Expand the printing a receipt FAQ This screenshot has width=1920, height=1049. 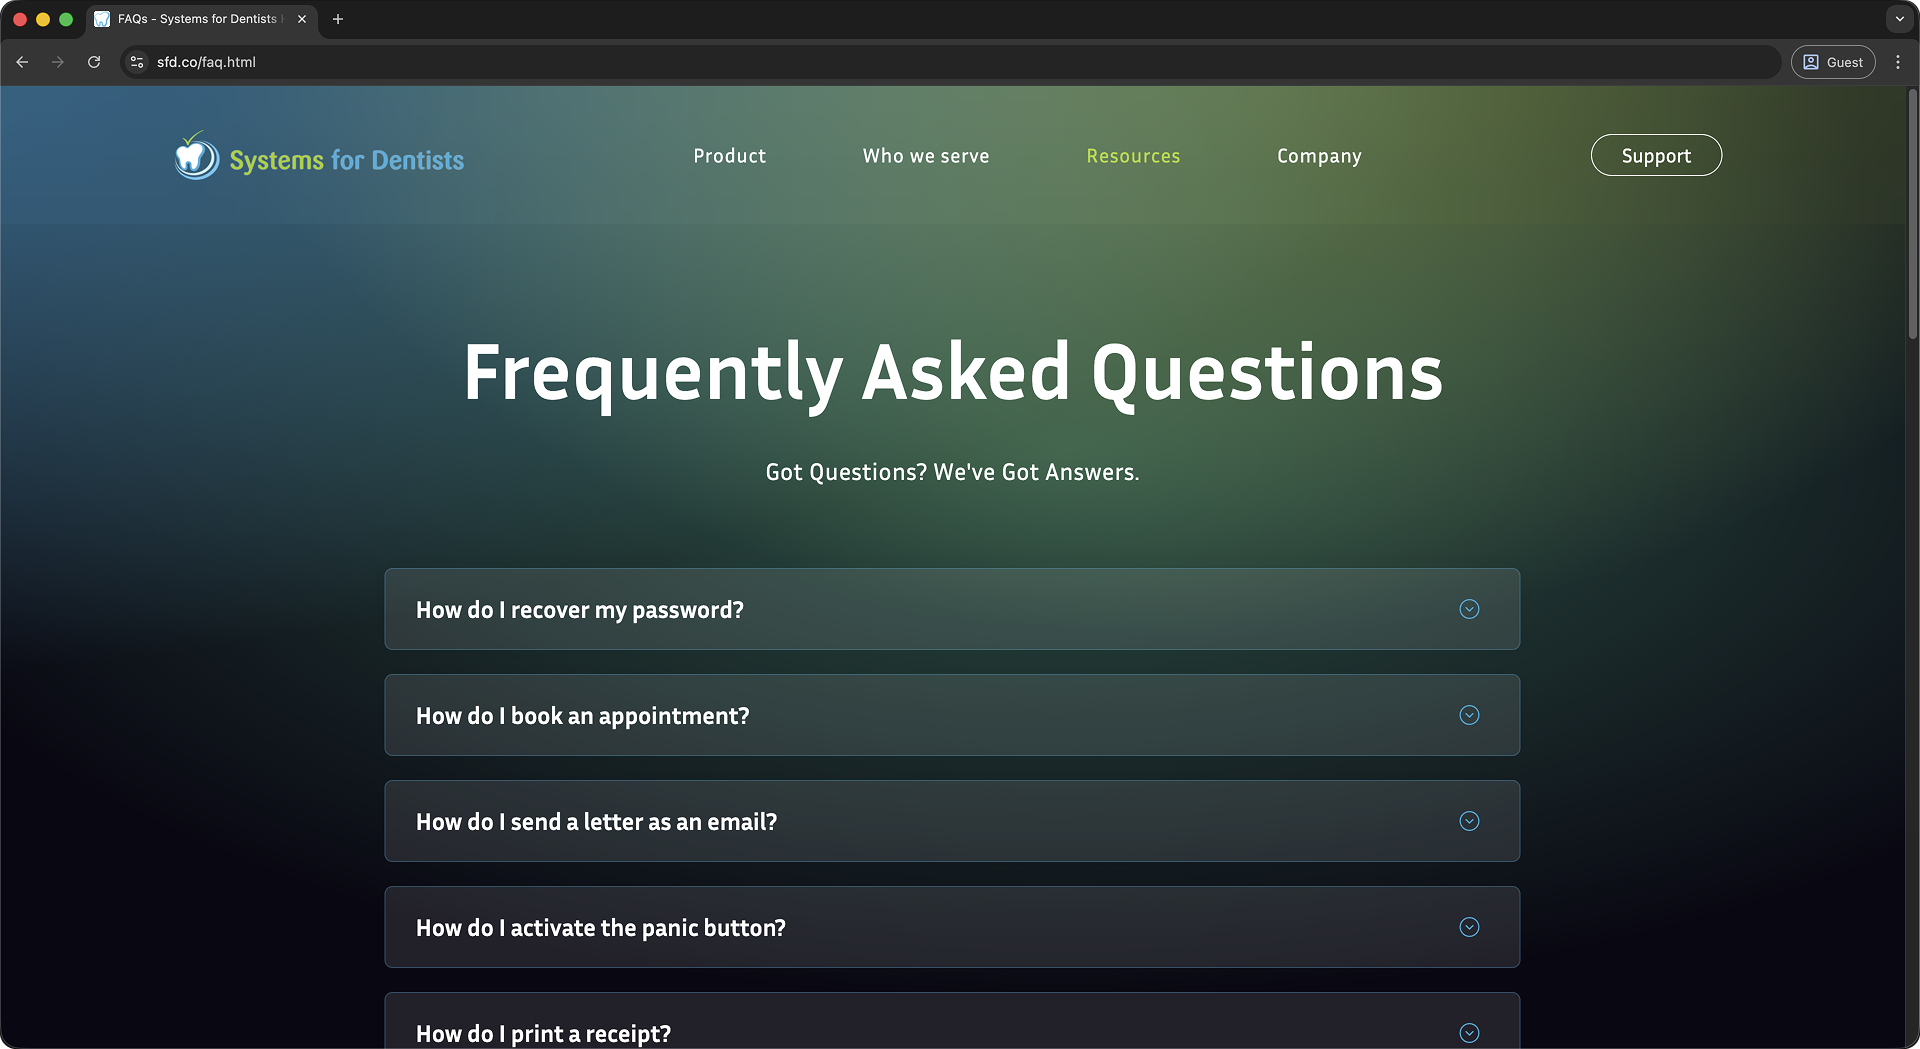coord(1469,1033)
